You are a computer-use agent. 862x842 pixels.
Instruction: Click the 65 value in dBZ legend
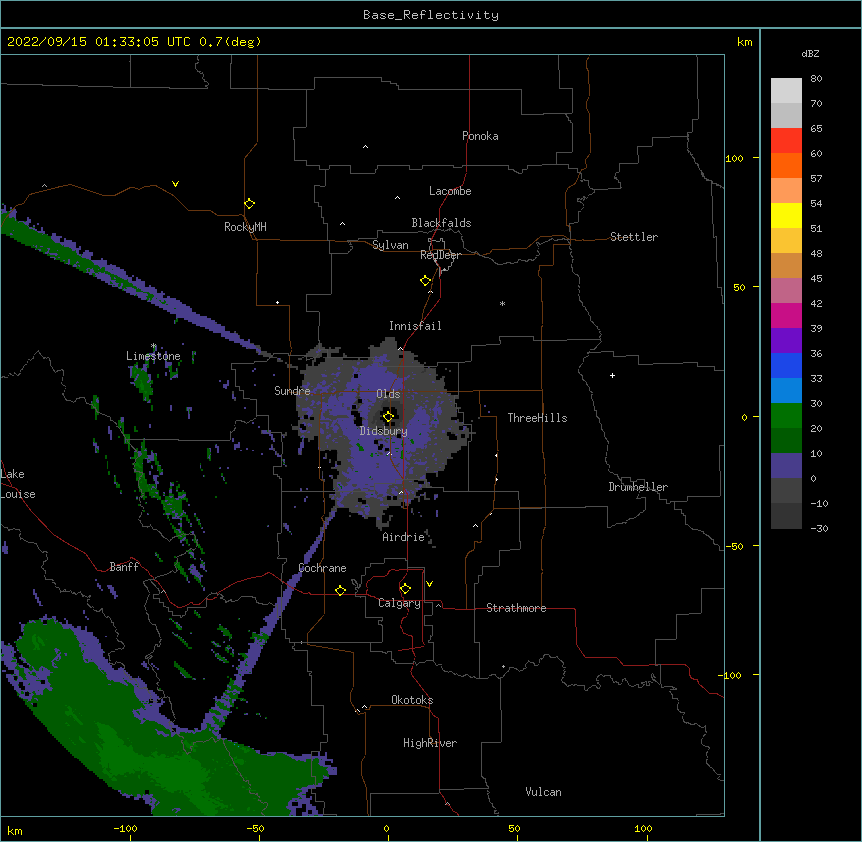(x=816, y=129)
